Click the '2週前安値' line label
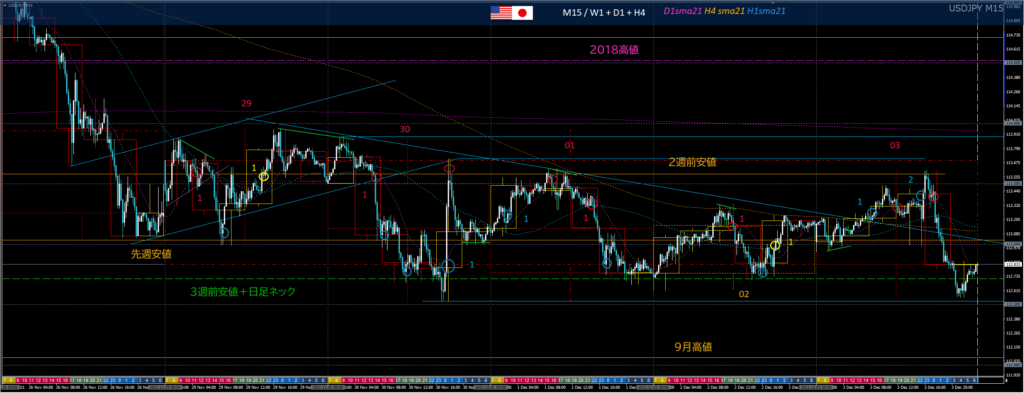The height and width of the screenshot is (393, 1024). 692,163
